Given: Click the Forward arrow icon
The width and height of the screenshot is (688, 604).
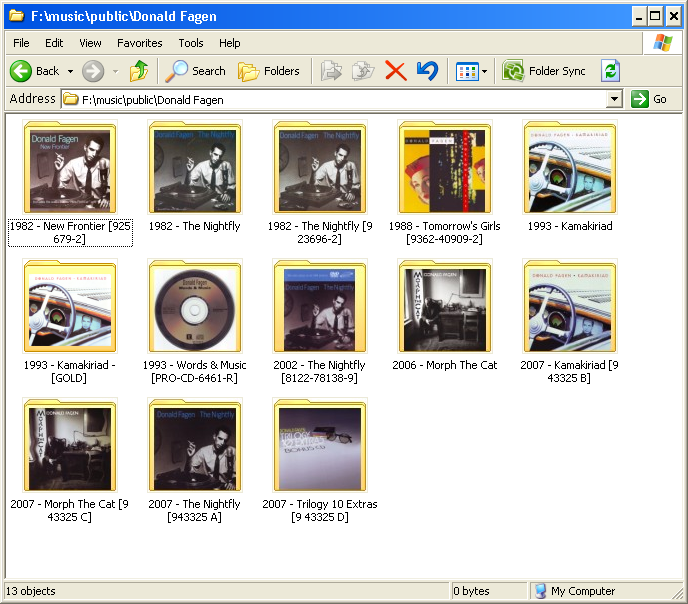Looking at the screenshot, I should click(x=93, y=71).
